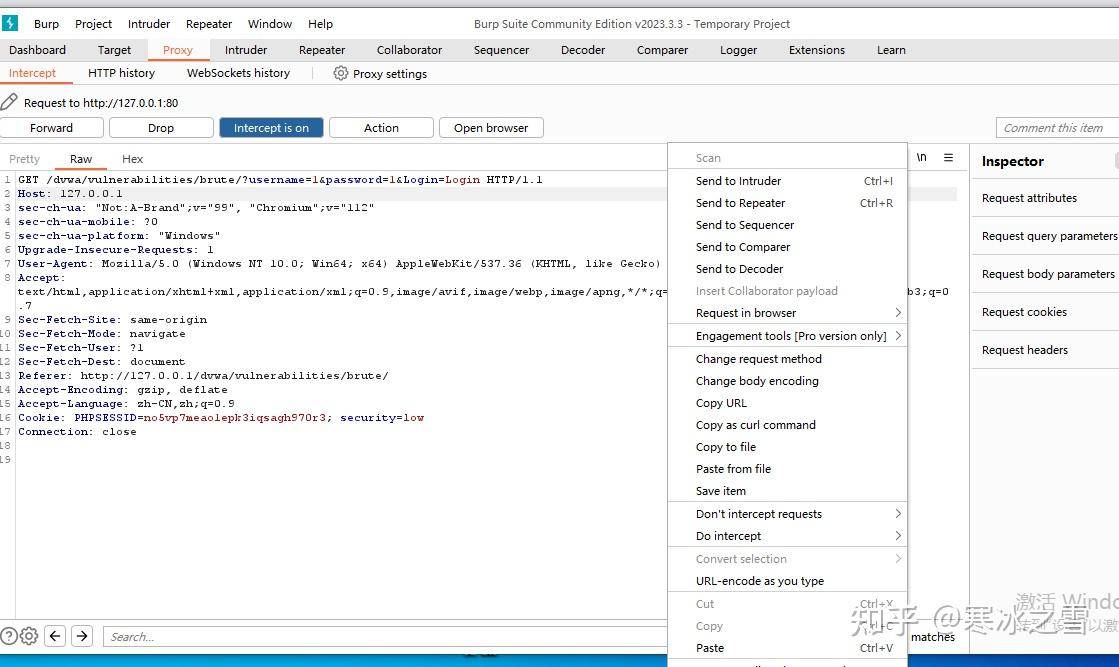Screen dimensions: 1119x667
Task: Click the Forward button
Action: (x=51, y=128)
